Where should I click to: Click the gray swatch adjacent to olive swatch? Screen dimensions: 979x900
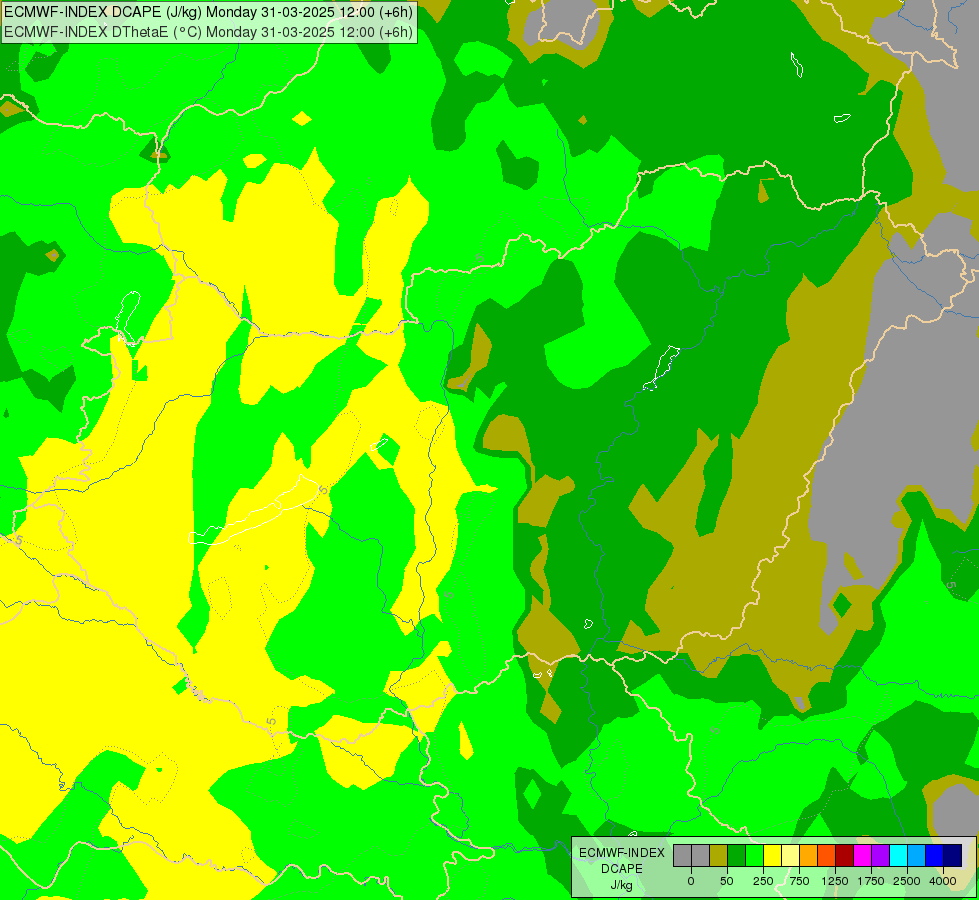click(x=701, y=855)
